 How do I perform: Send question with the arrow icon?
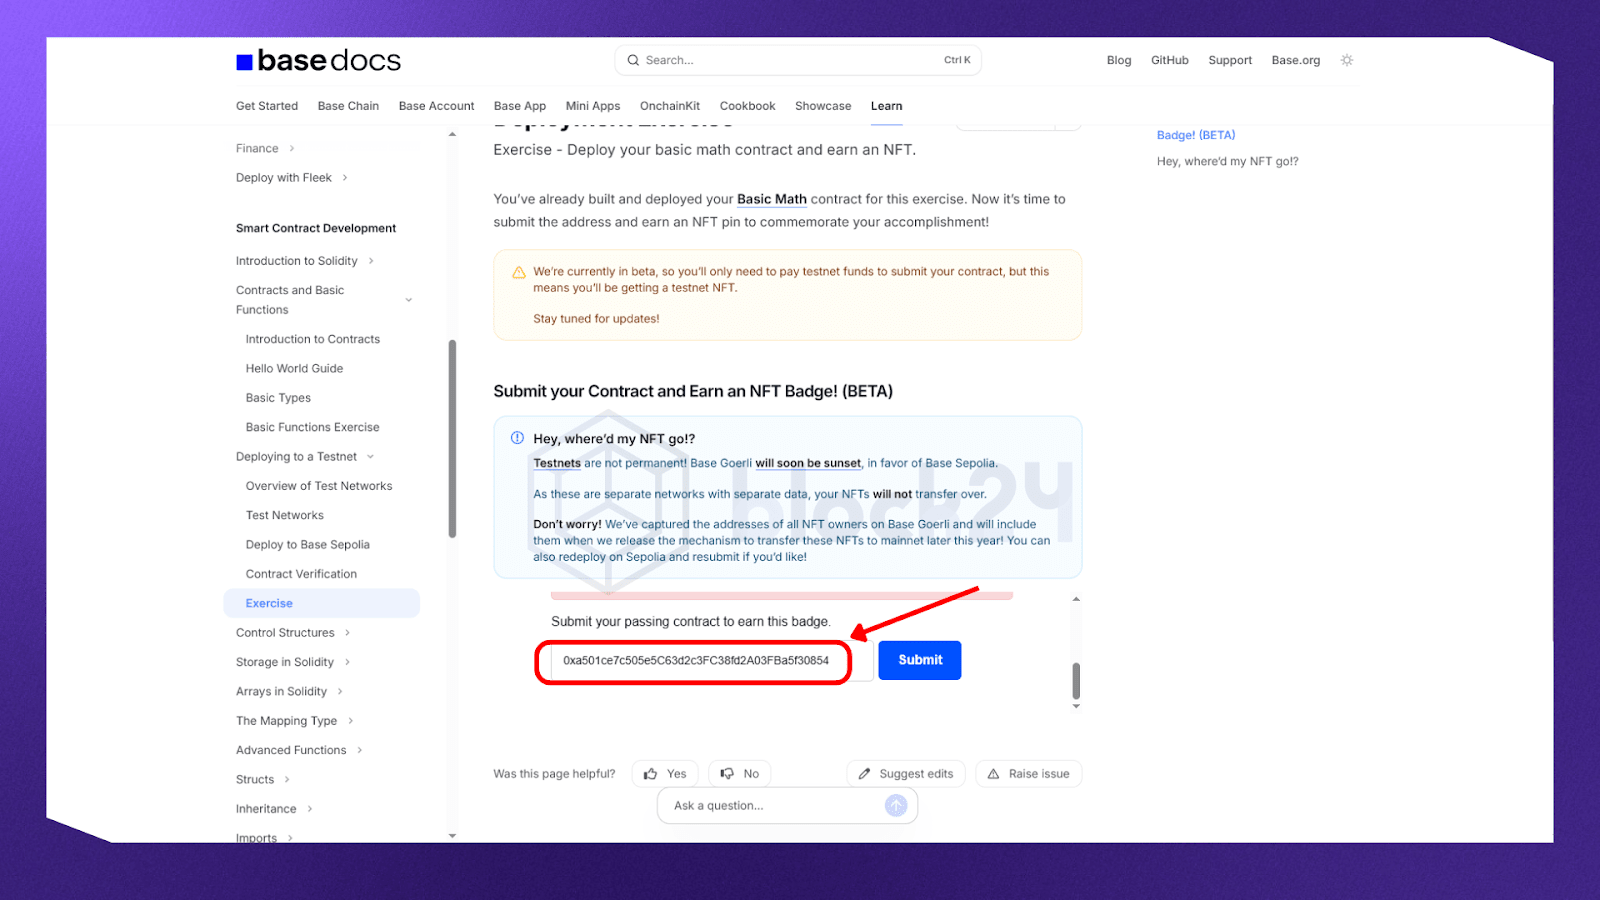(x=896, y=806)
